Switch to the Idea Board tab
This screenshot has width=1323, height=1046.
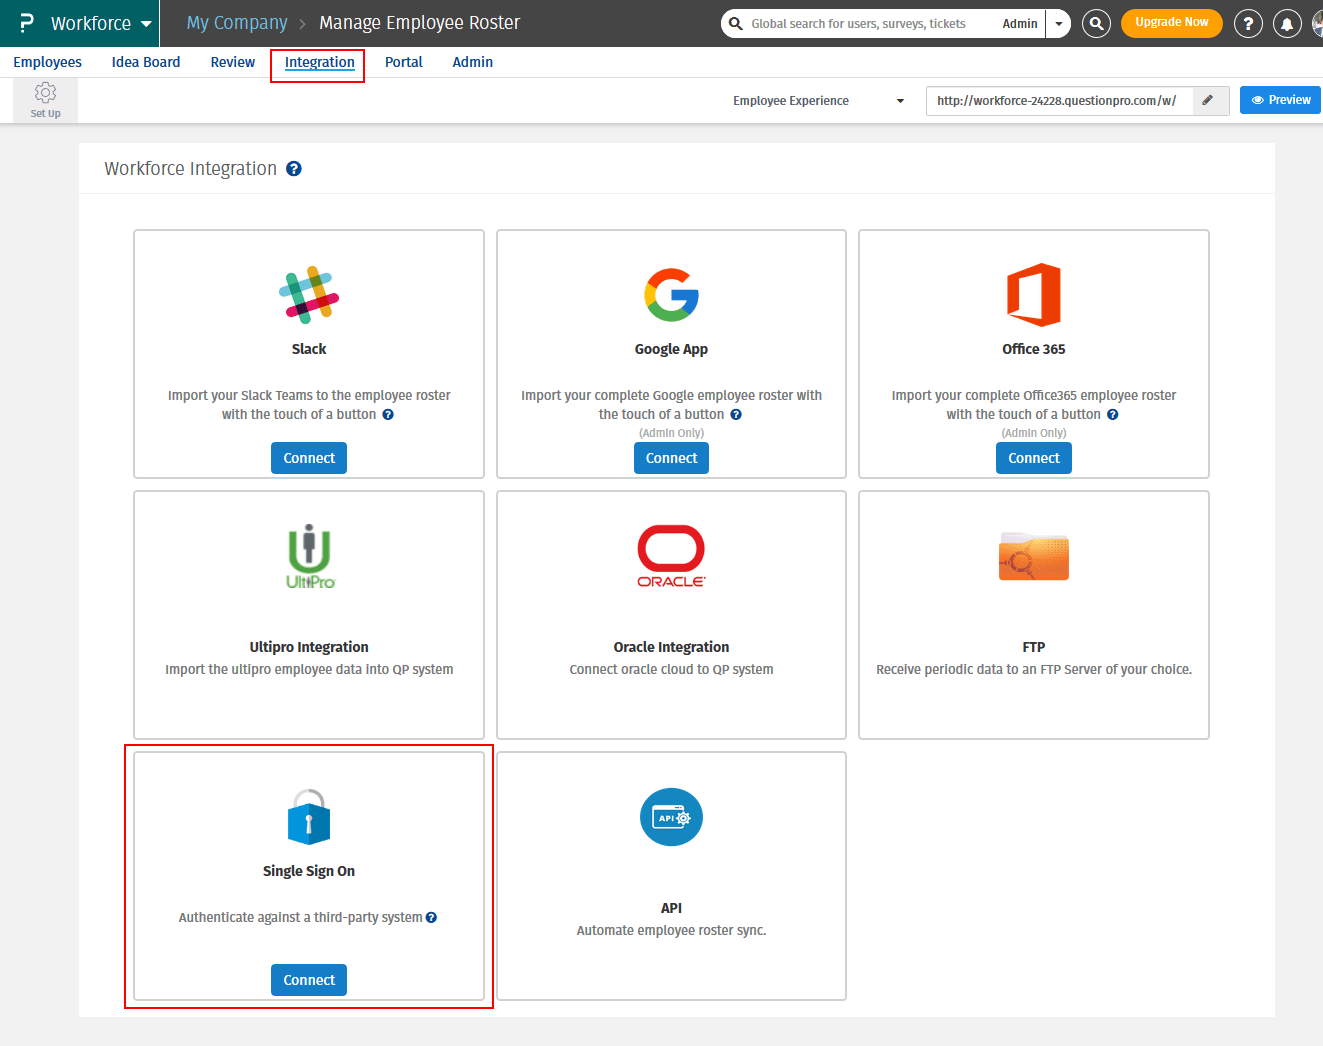146,62
